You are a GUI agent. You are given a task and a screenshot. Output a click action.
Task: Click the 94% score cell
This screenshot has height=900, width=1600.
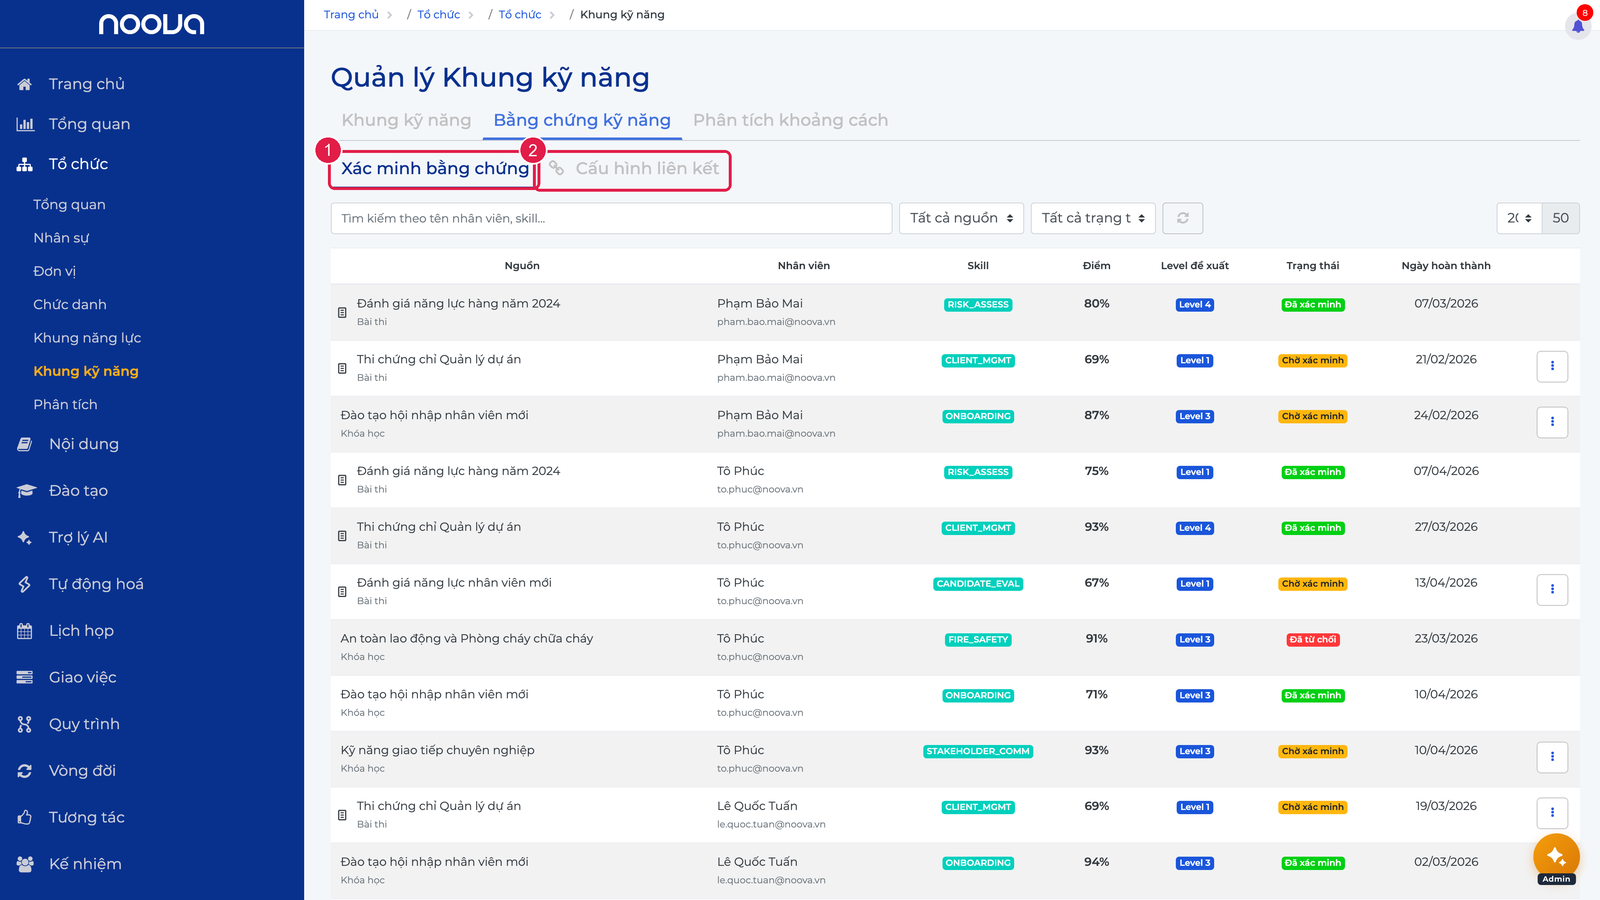click(x=1097, y=862)
